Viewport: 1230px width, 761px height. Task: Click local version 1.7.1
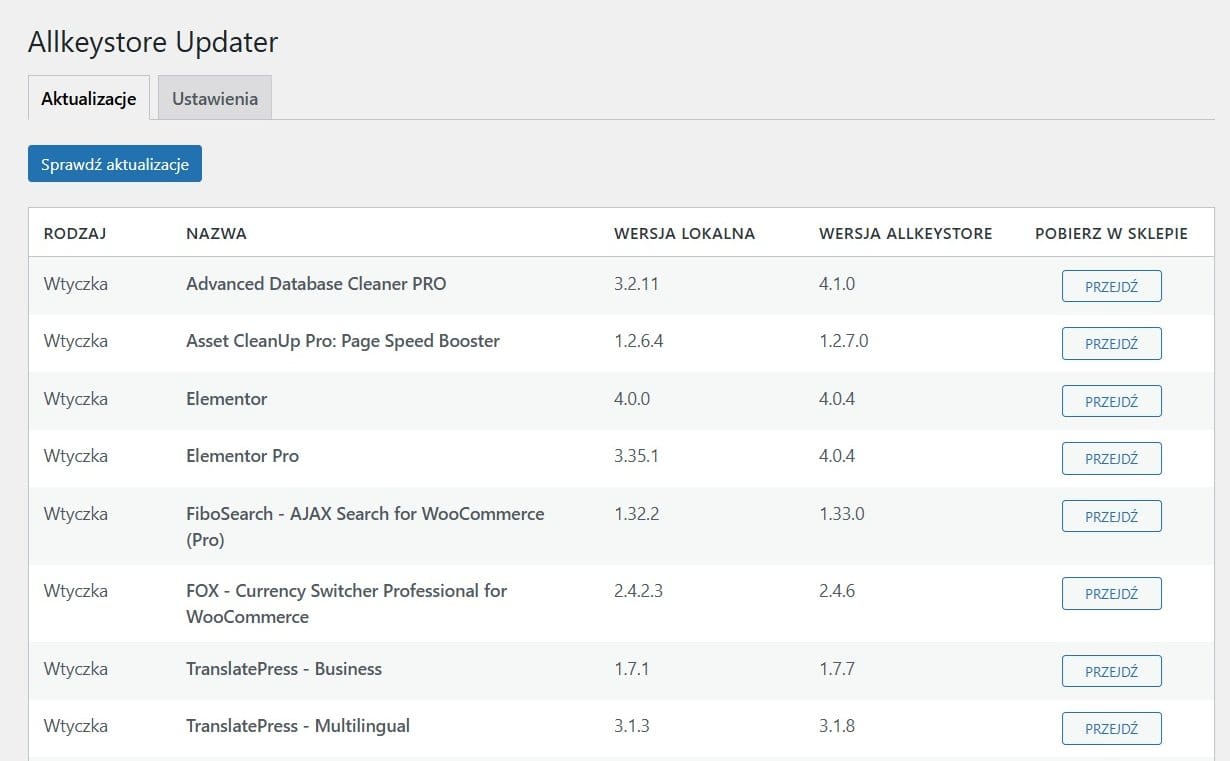[x=632, y=669]
